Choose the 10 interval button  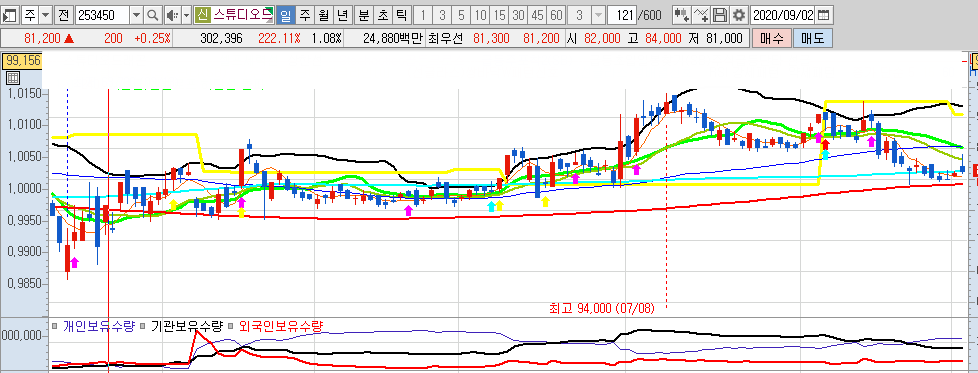pos(480,14)
